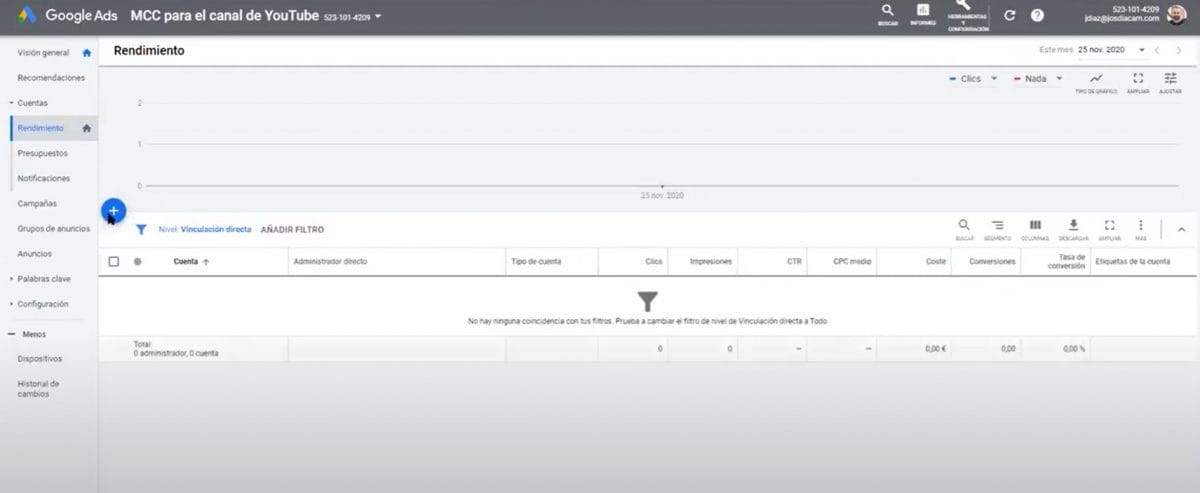Click table Ampliar expand icon
The image size is (1200, 493).
coord(1109,230)
